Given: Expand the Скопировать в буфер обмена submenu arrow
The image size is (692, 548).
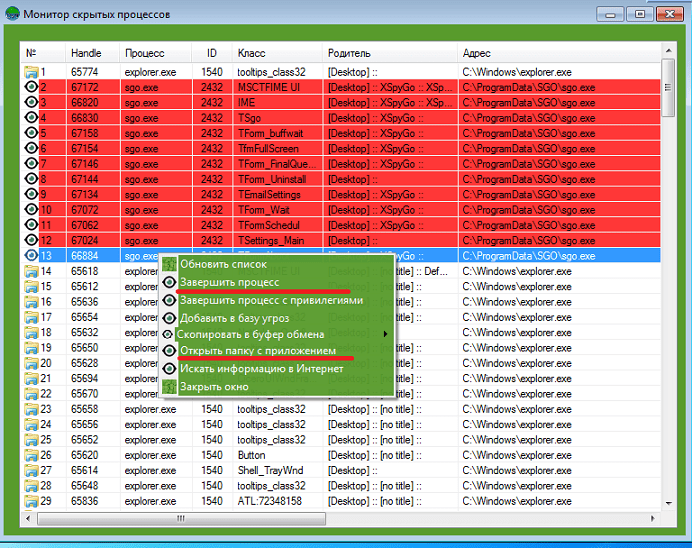Looking at the screenshot, I should tap(385, 334).
